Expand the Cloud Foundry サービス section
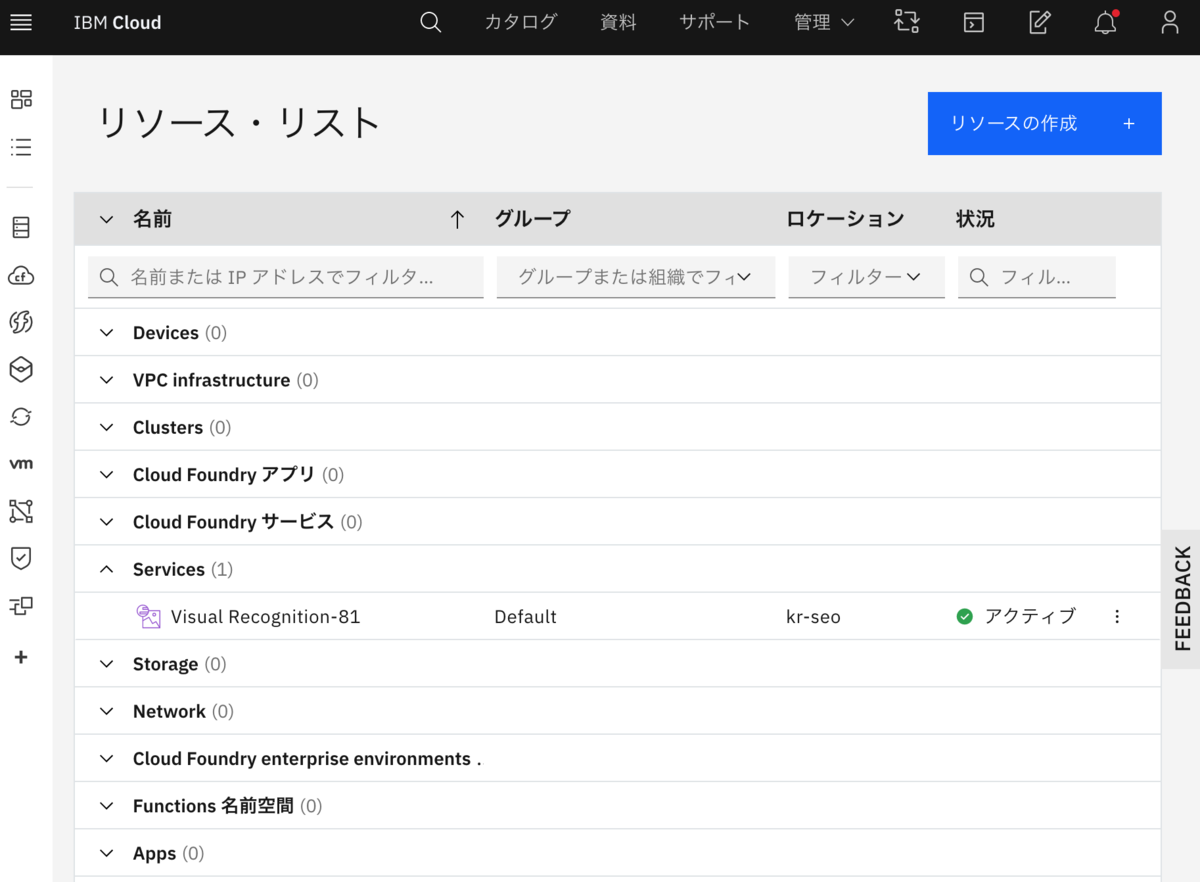 [x=107, y=522]
